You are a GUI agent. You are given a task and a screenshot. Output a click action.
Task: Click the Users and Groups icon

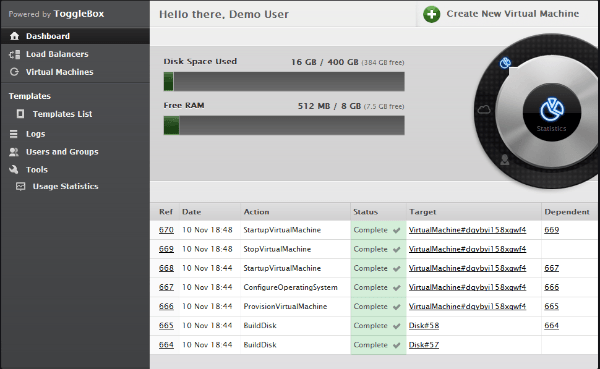(14, 152)
